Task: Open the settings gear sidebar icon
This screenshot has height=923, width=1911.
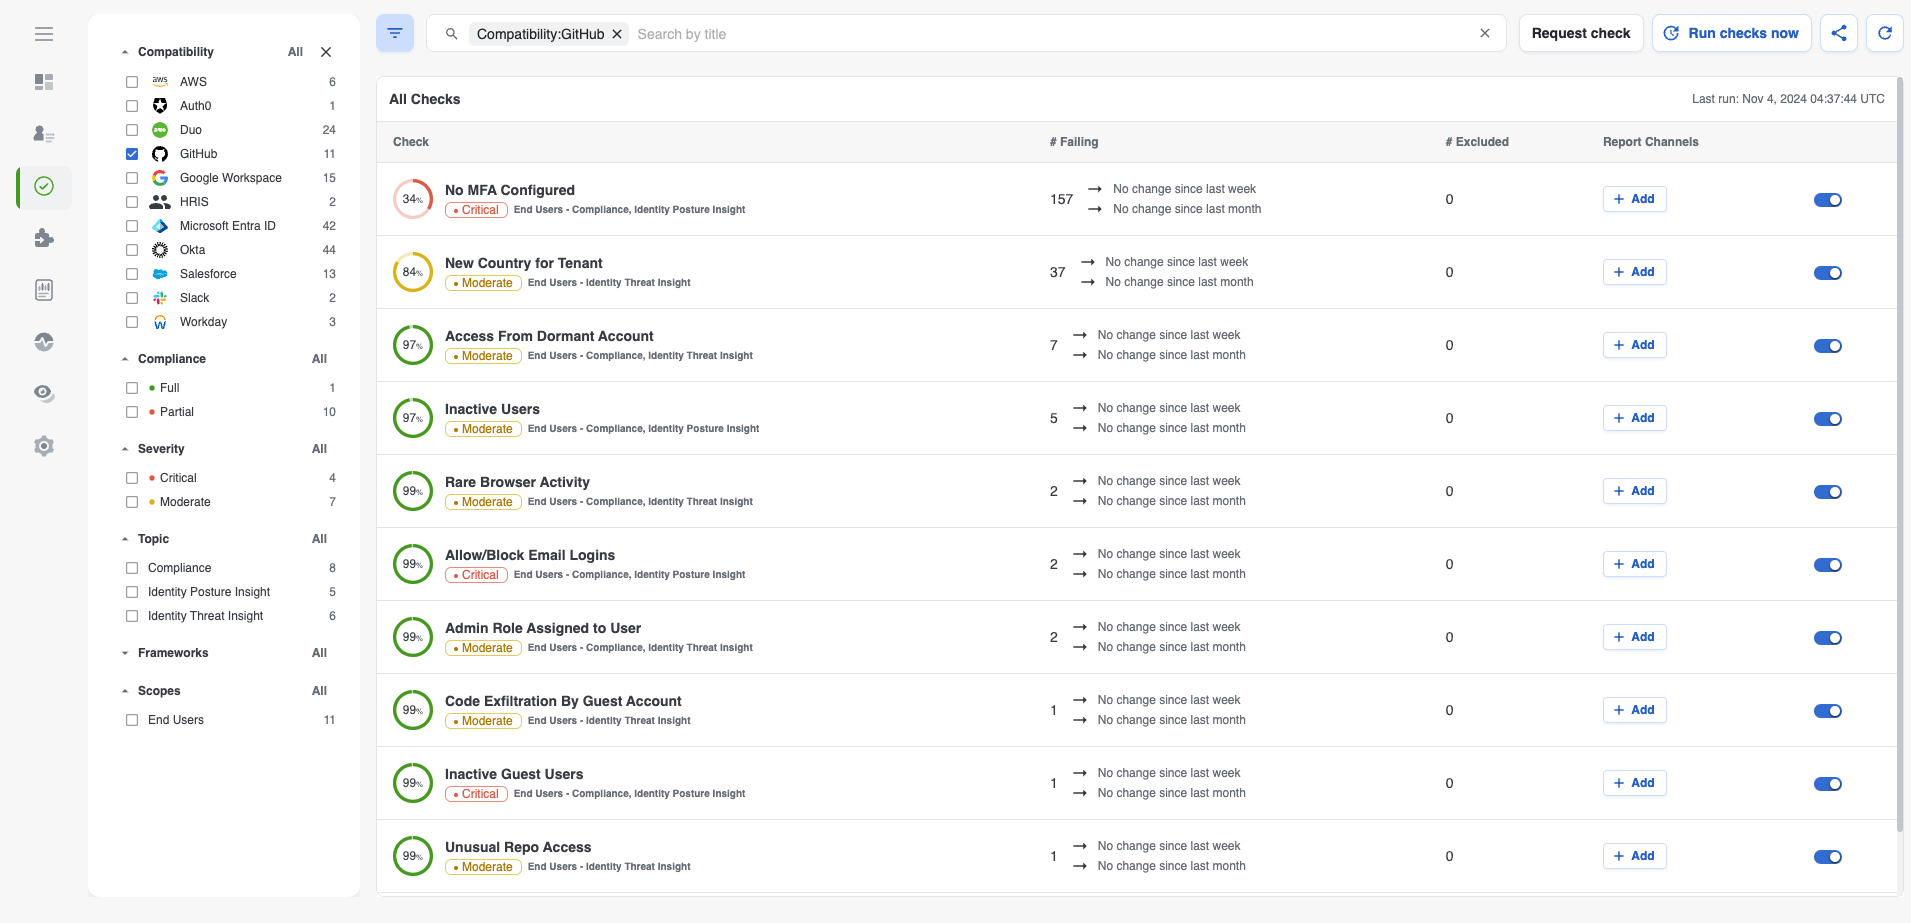Action: click(x=44, y=446)
